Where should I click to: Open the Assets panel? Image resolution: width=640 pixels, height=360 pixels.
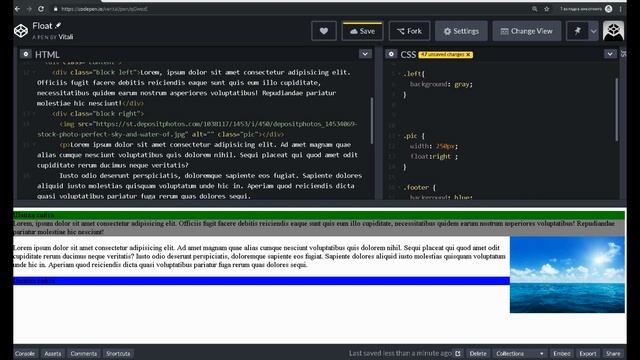(53, 353)
